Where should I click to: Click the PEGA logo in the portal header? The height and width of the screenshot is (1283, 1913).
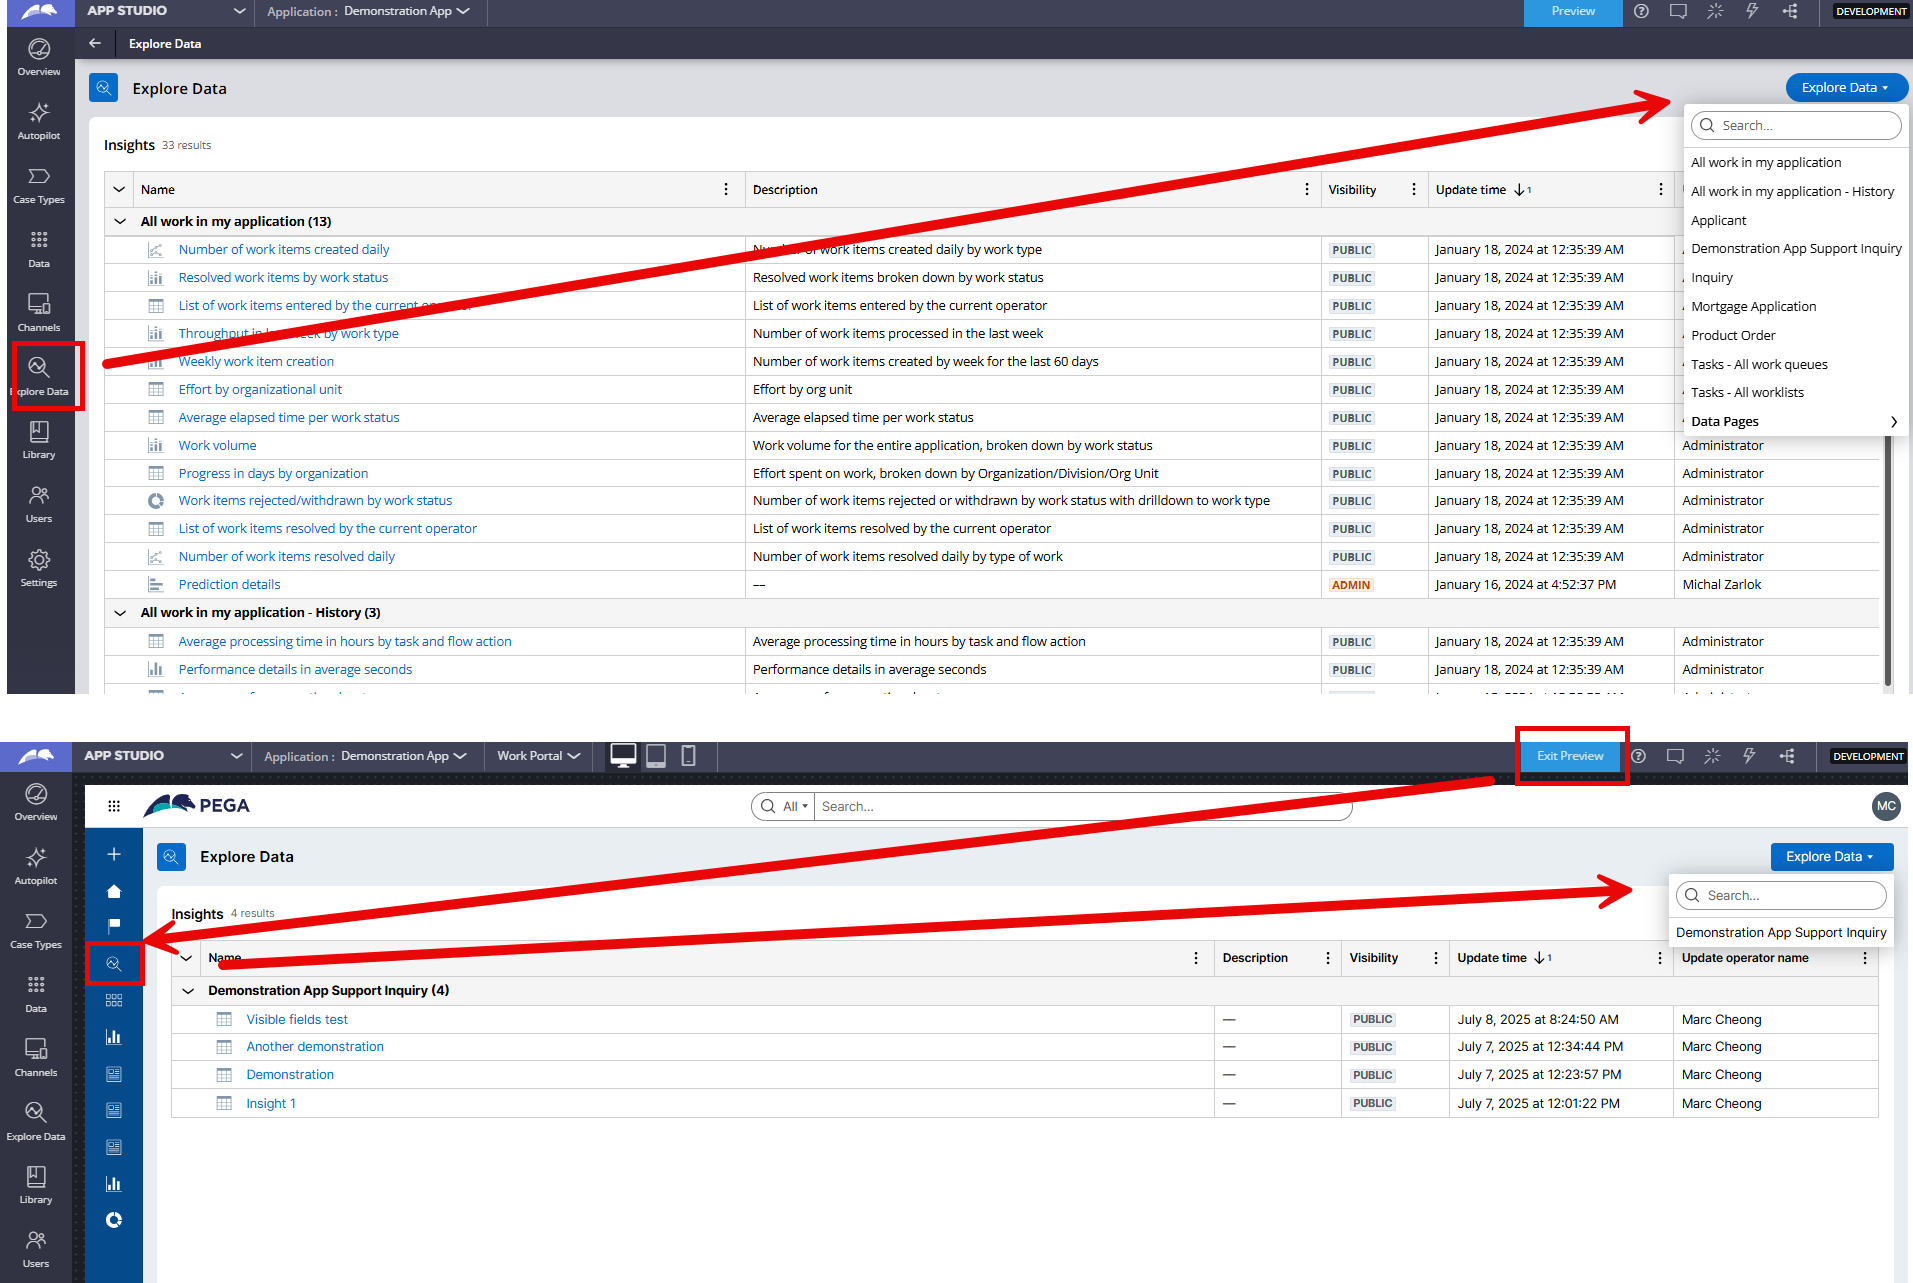click(197, 806)
